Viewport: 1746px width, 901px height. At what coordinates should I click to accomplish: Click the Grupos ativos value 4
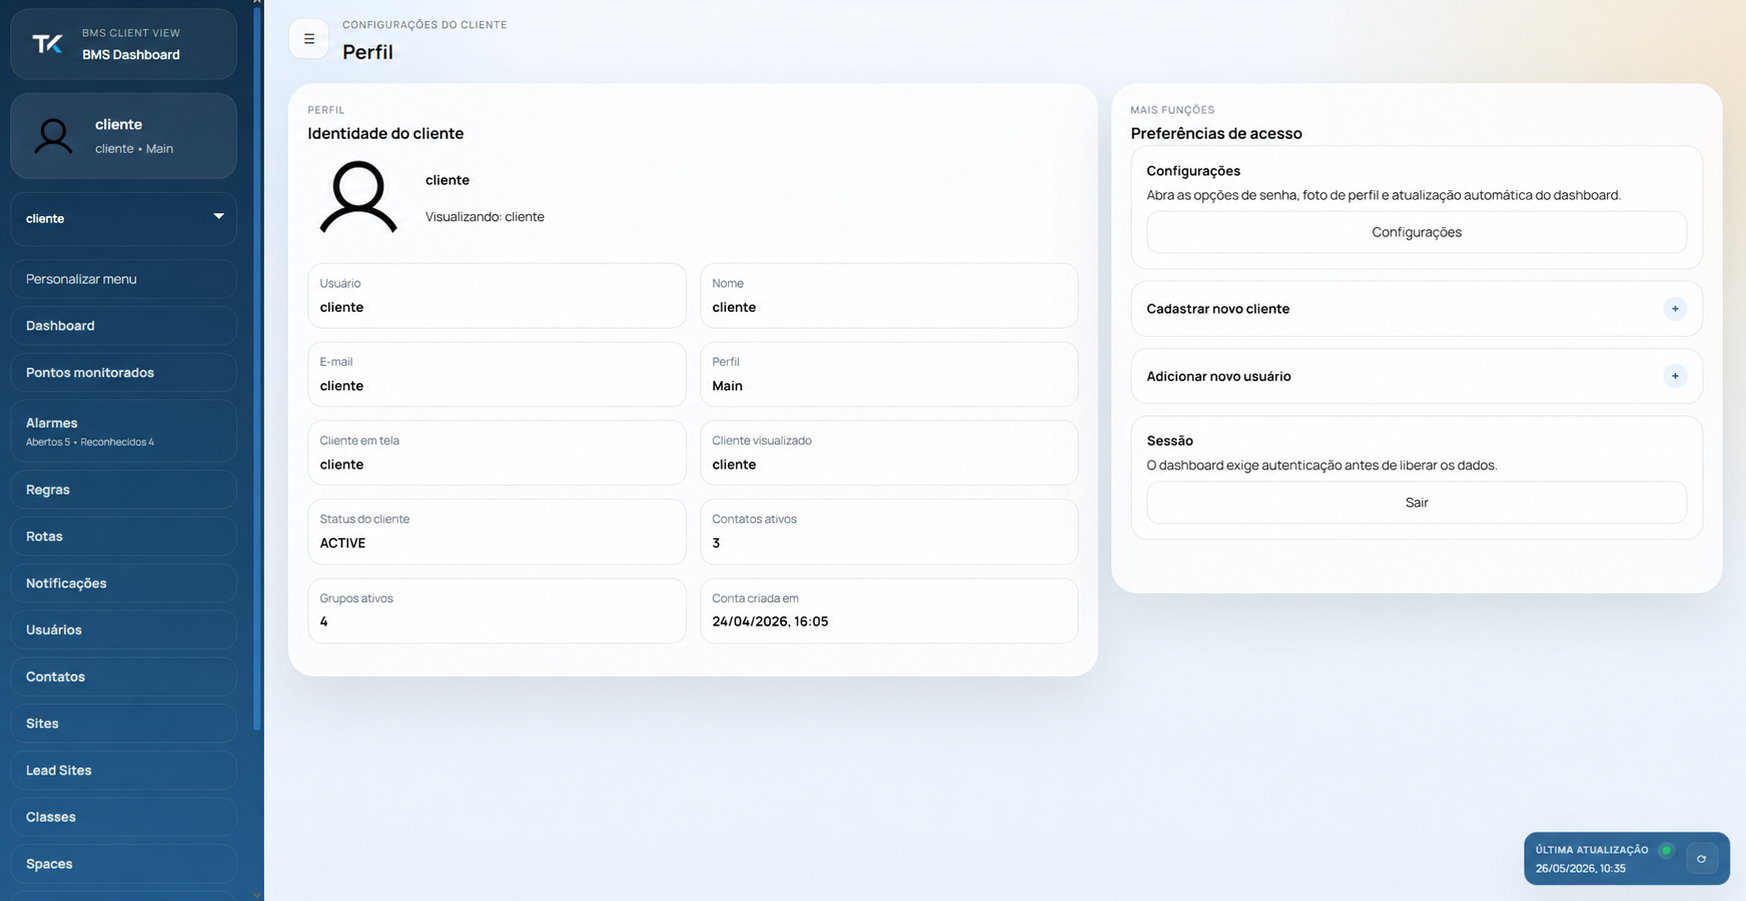[x=324, y=622]
